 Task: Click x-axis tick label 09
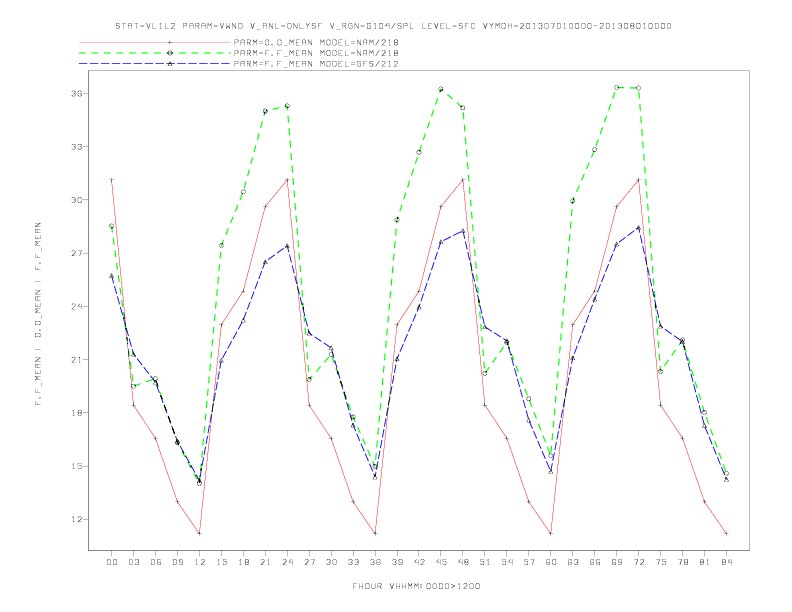(177, 562)
